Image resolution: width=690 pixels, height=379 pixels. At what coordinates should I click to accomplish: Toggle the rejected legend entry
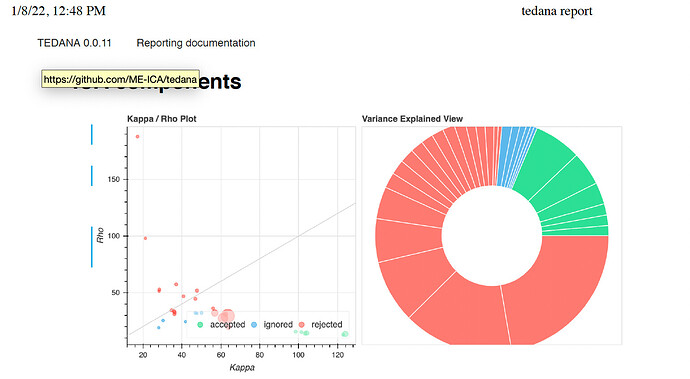pos(321,324)
